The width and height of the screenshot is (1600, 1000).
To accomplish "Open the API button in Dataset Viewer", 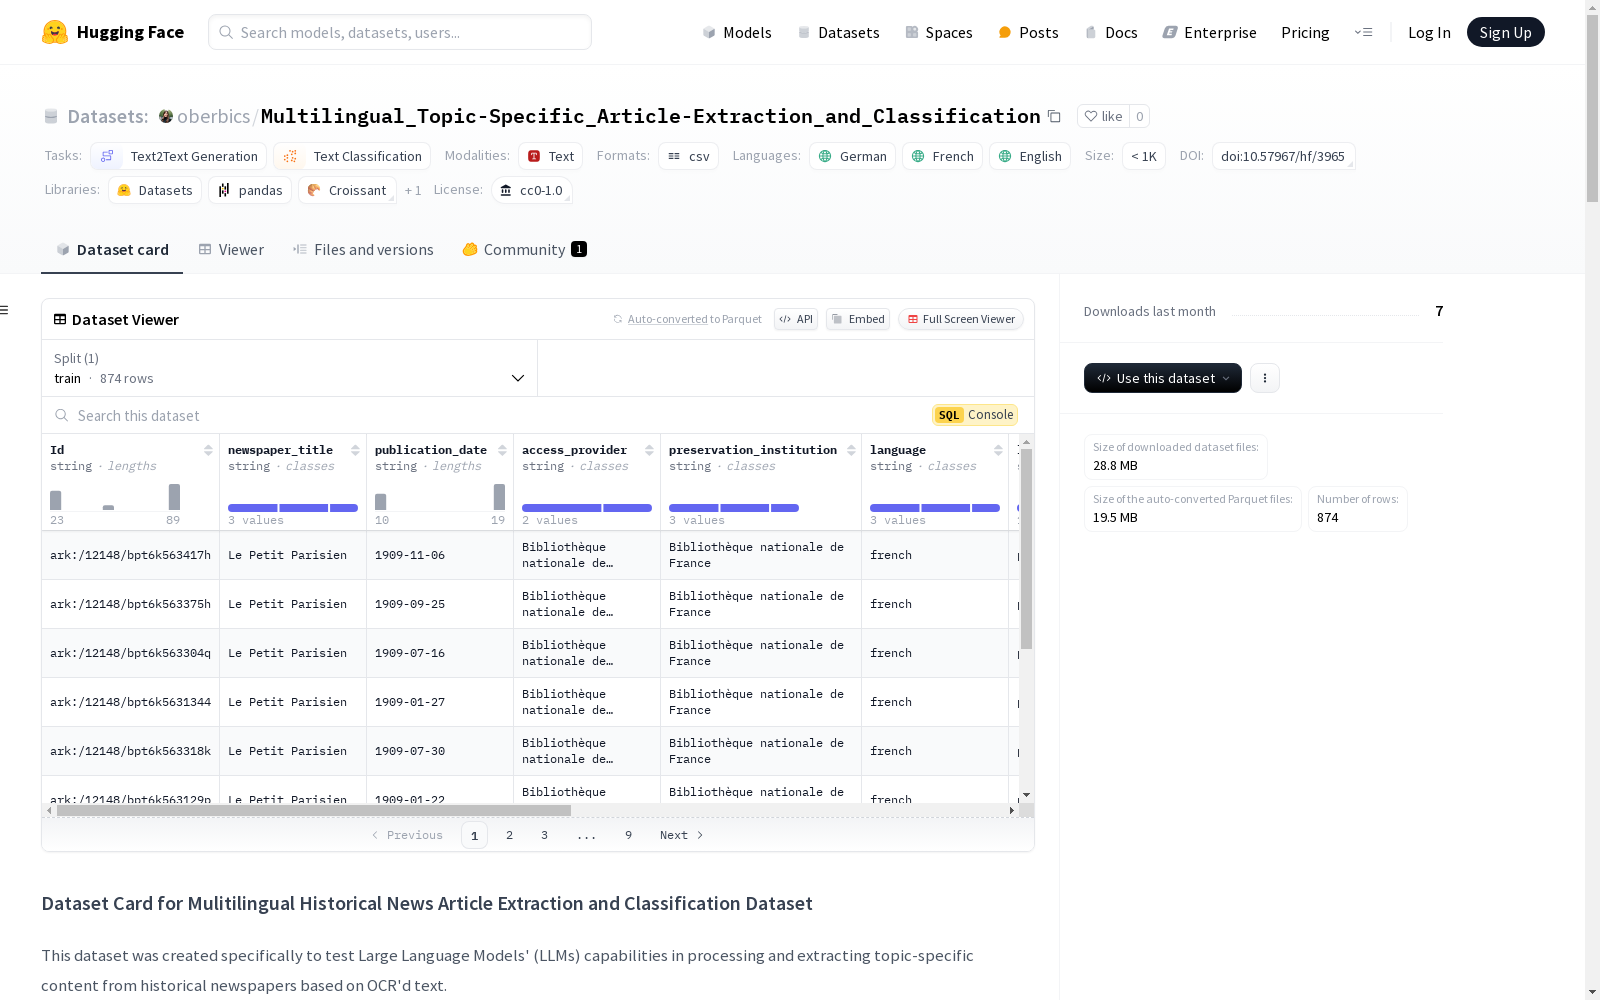I will tap(796, 319).
